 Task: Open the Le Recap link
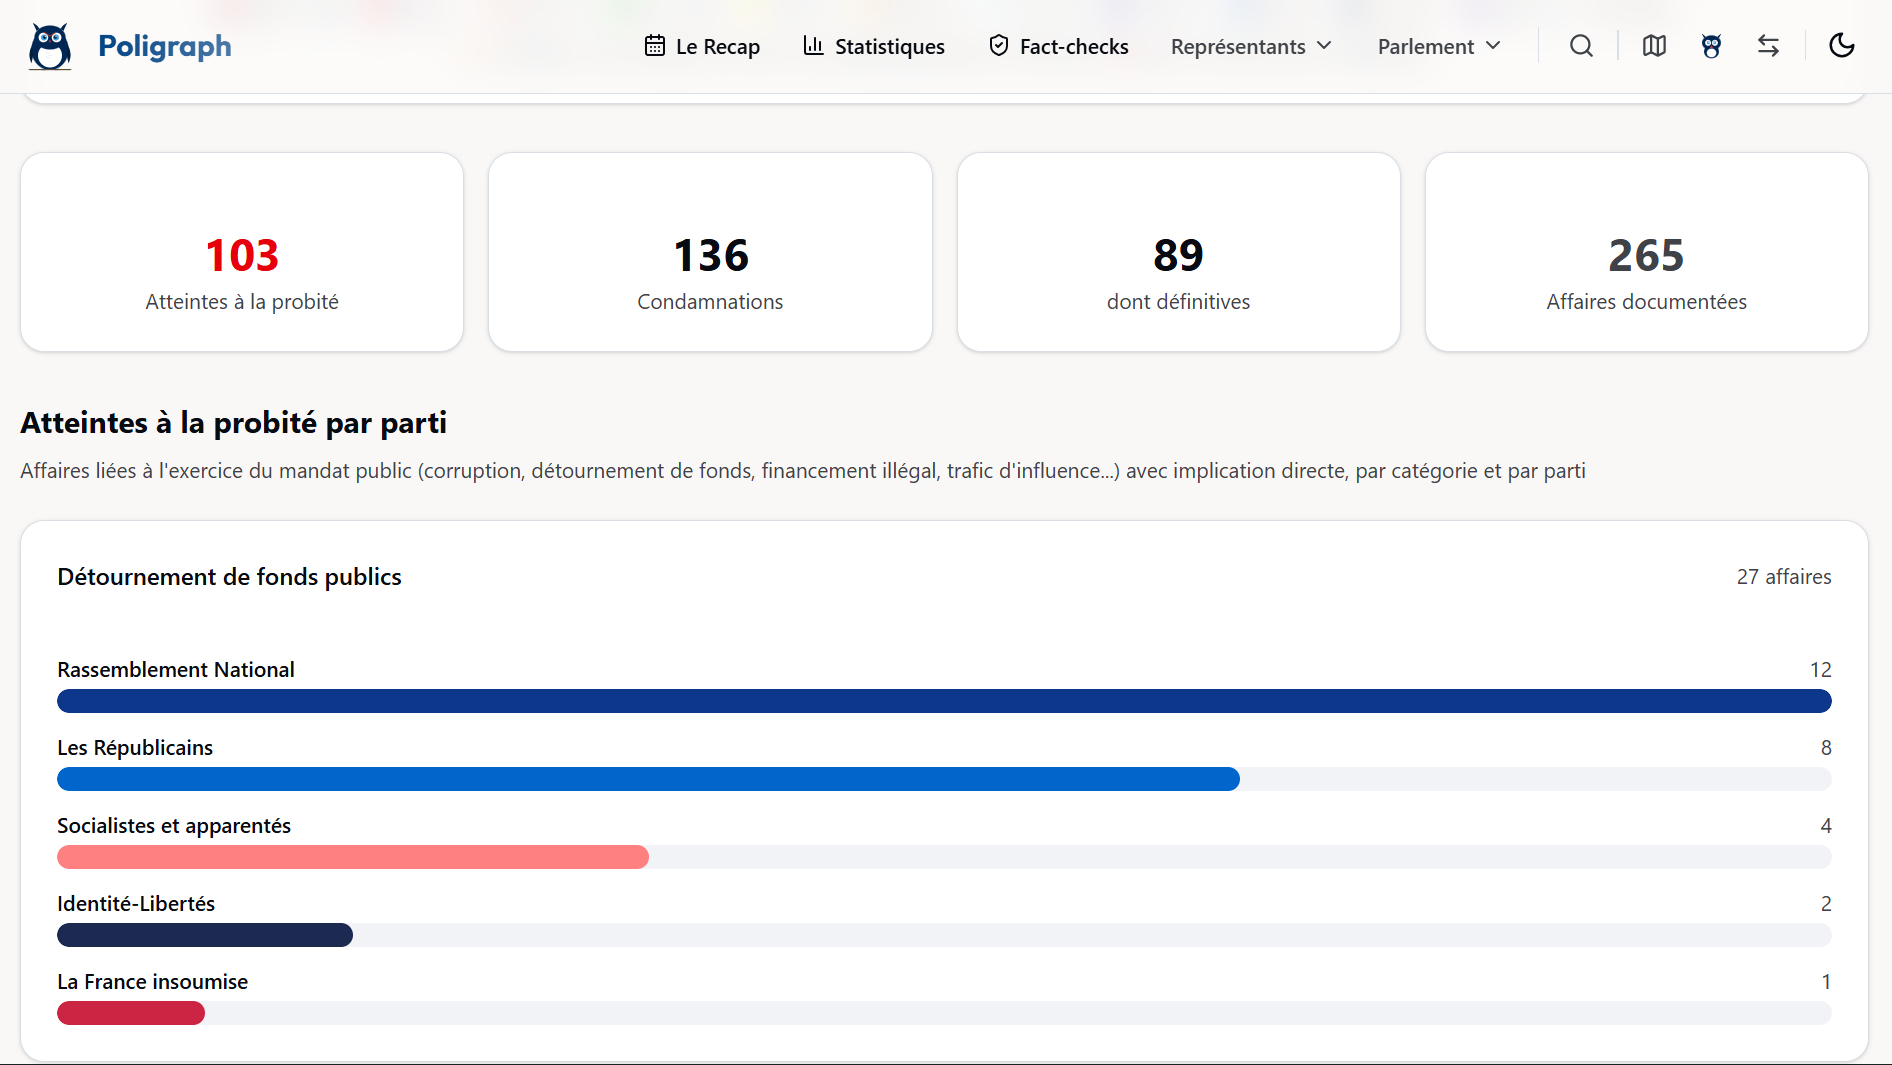(x=717, y=46)
